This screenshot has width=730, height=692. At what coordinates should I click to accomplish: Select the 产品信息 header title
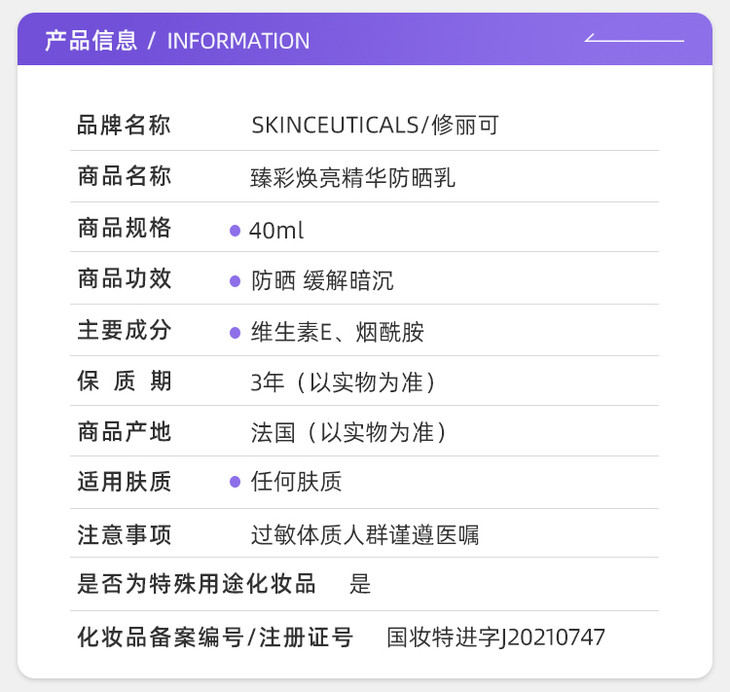point(91,41)
